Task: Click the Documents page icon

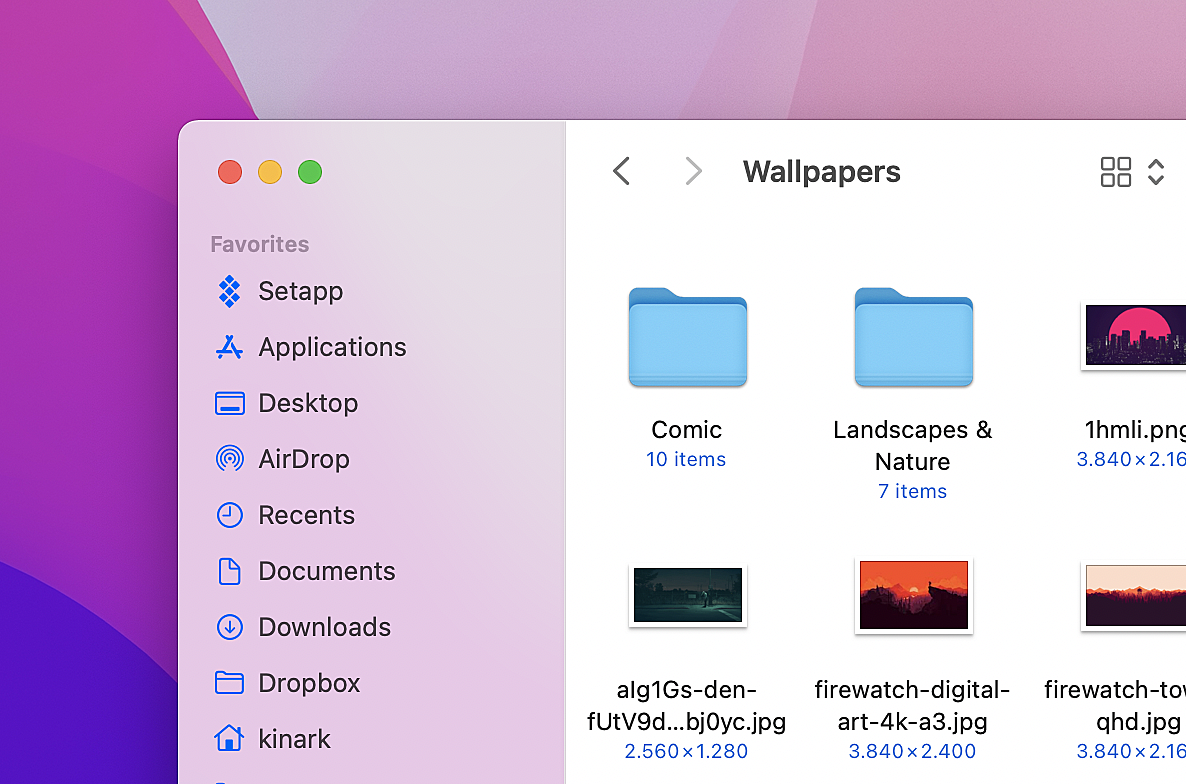Action: tap(229, 571)
